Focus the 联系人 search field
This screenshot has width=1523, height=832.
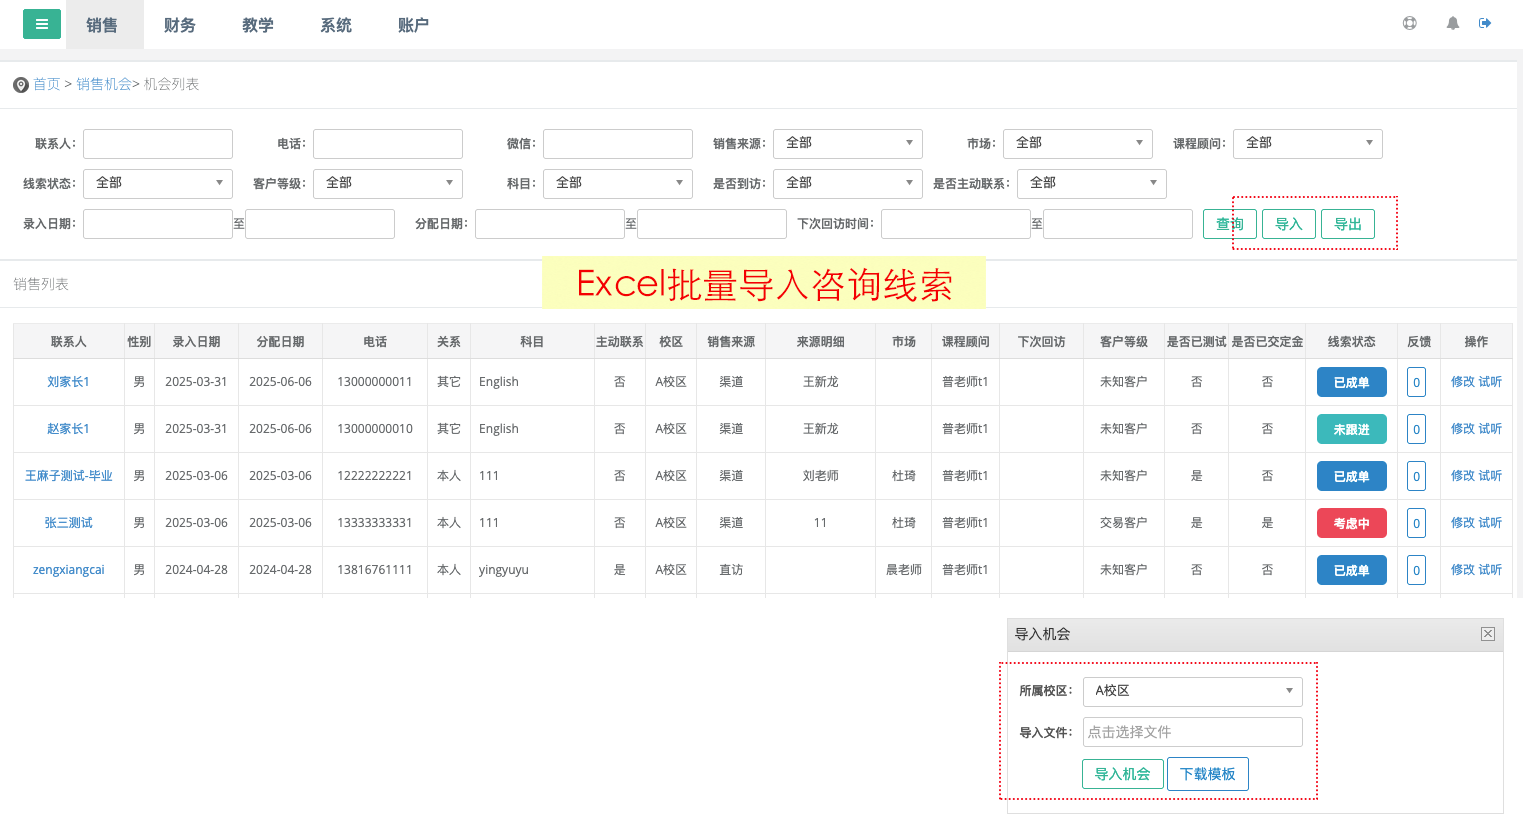point(158,144)
